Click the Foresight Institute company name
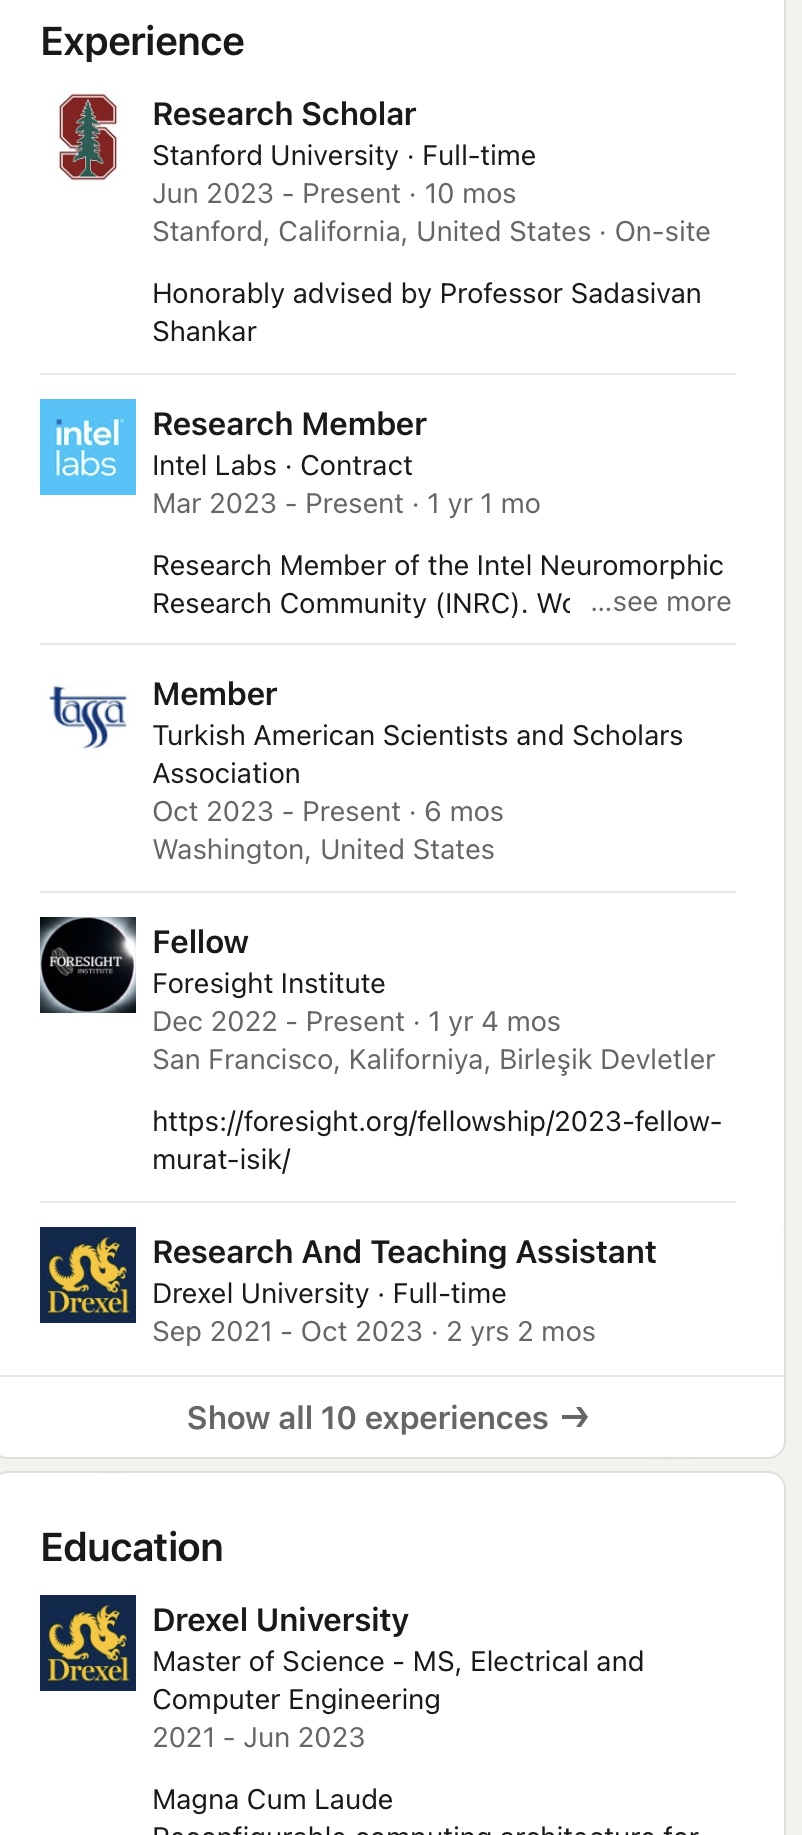Viewport: 802px width, 1835px height. (269, 983)
